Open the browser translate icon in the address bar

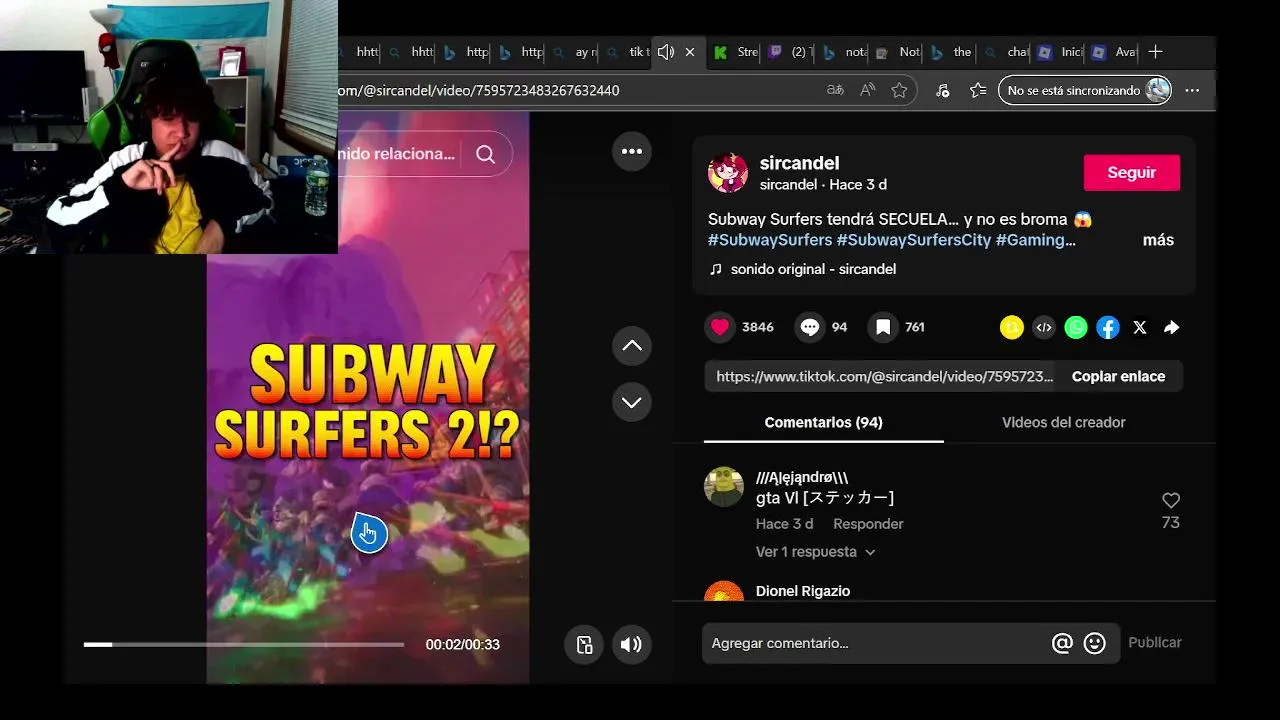point(835,90)
